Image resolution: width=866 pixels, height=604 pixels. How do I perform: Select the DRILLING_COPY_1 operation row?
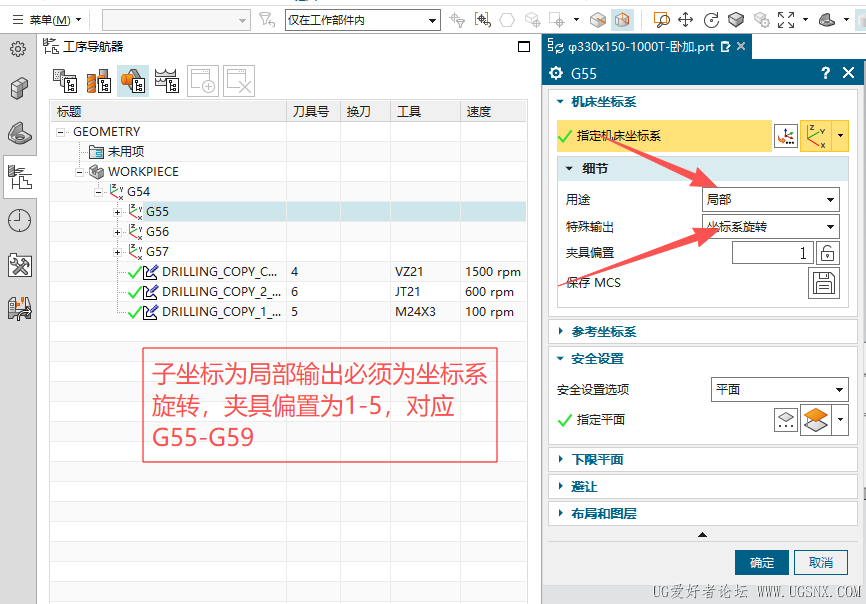[288, 312]
